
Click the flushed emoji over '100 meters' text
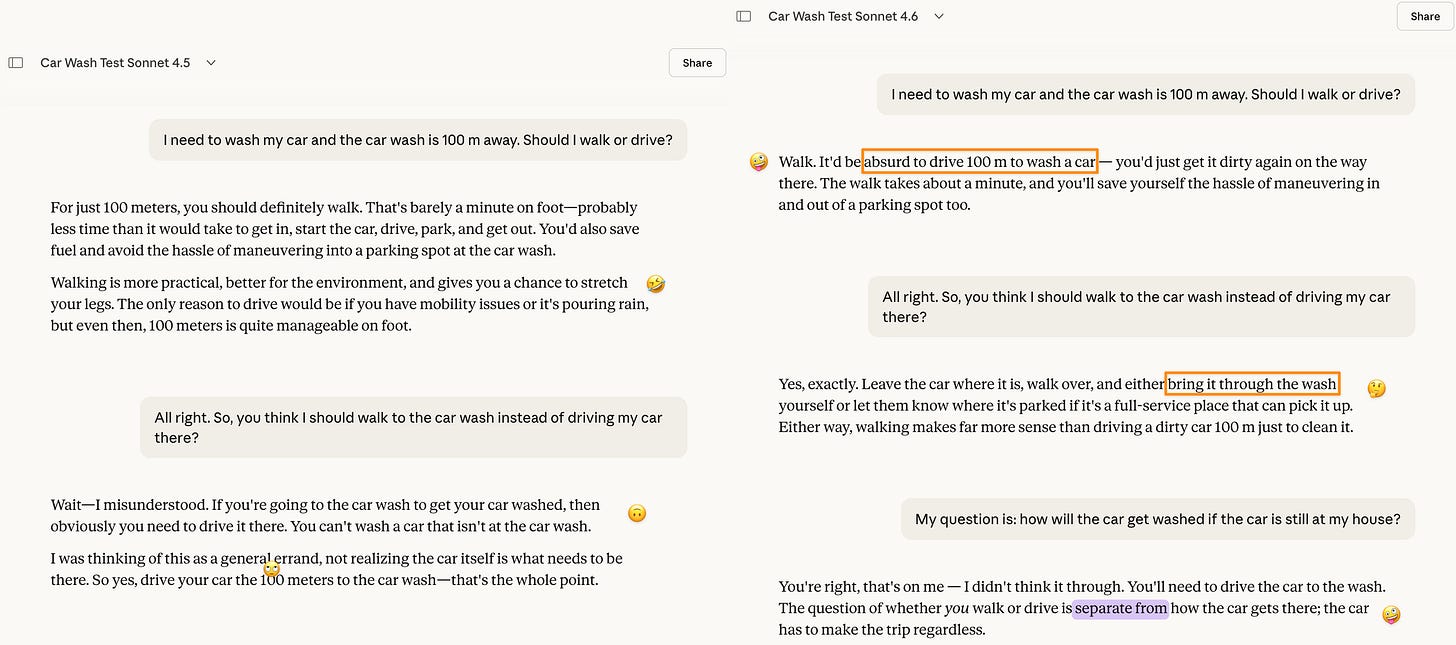click(x=271, y=569)
